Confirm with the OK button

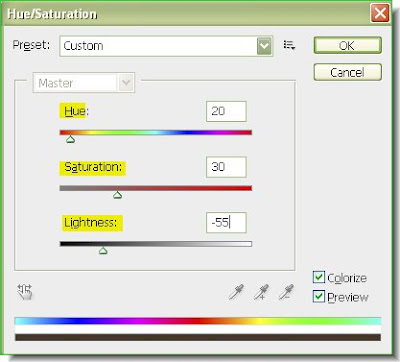pyautogui.click(x=347, y=45)
